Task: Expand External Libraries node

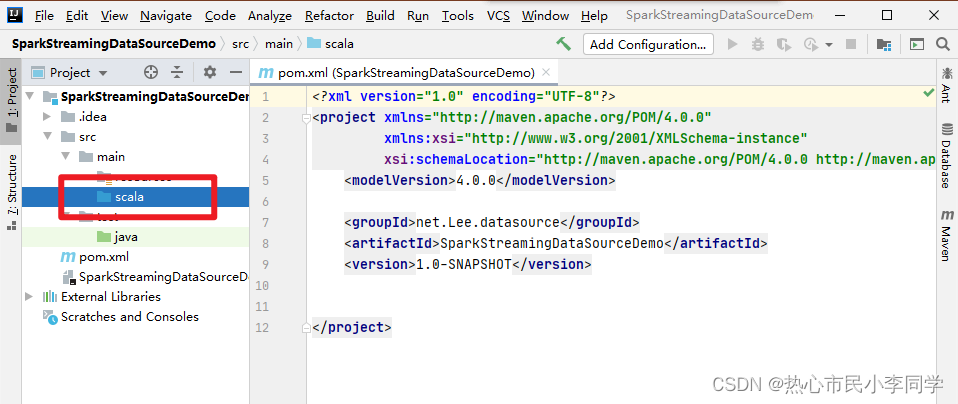Action: pyautogui.click(x=29, y=296)
